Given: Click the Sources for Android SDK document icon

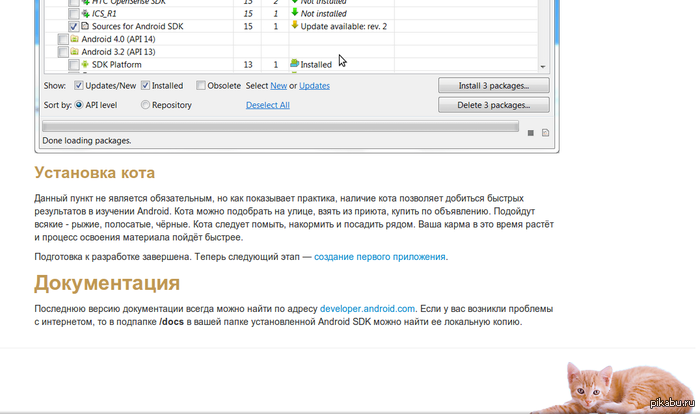Looking at the screenshot, I should (85, 26).
